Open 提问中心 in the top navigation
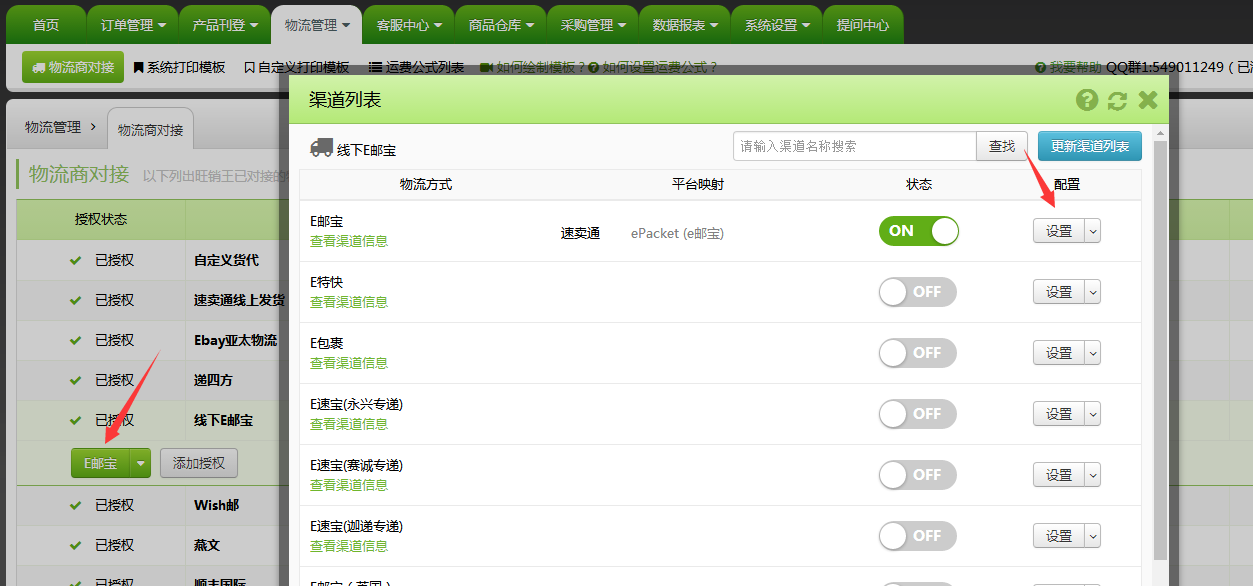1253x586 pixels. [x=863, y=25]
